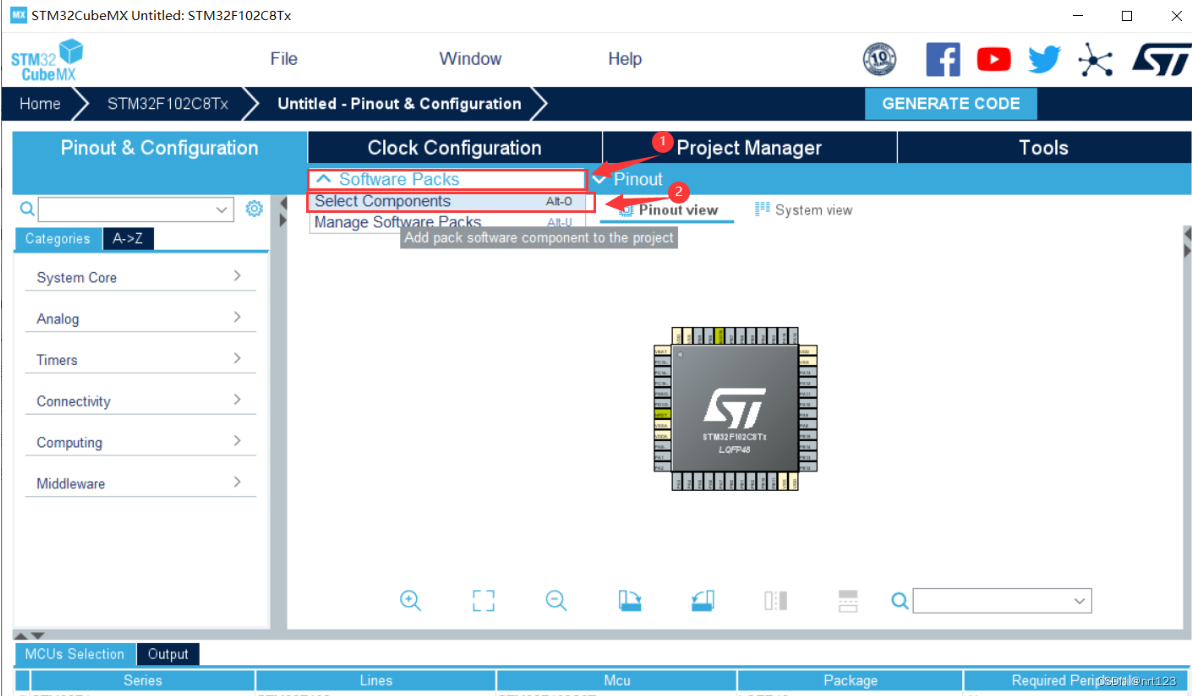Rotate the chip view clockwise

[x=629, y=600]
